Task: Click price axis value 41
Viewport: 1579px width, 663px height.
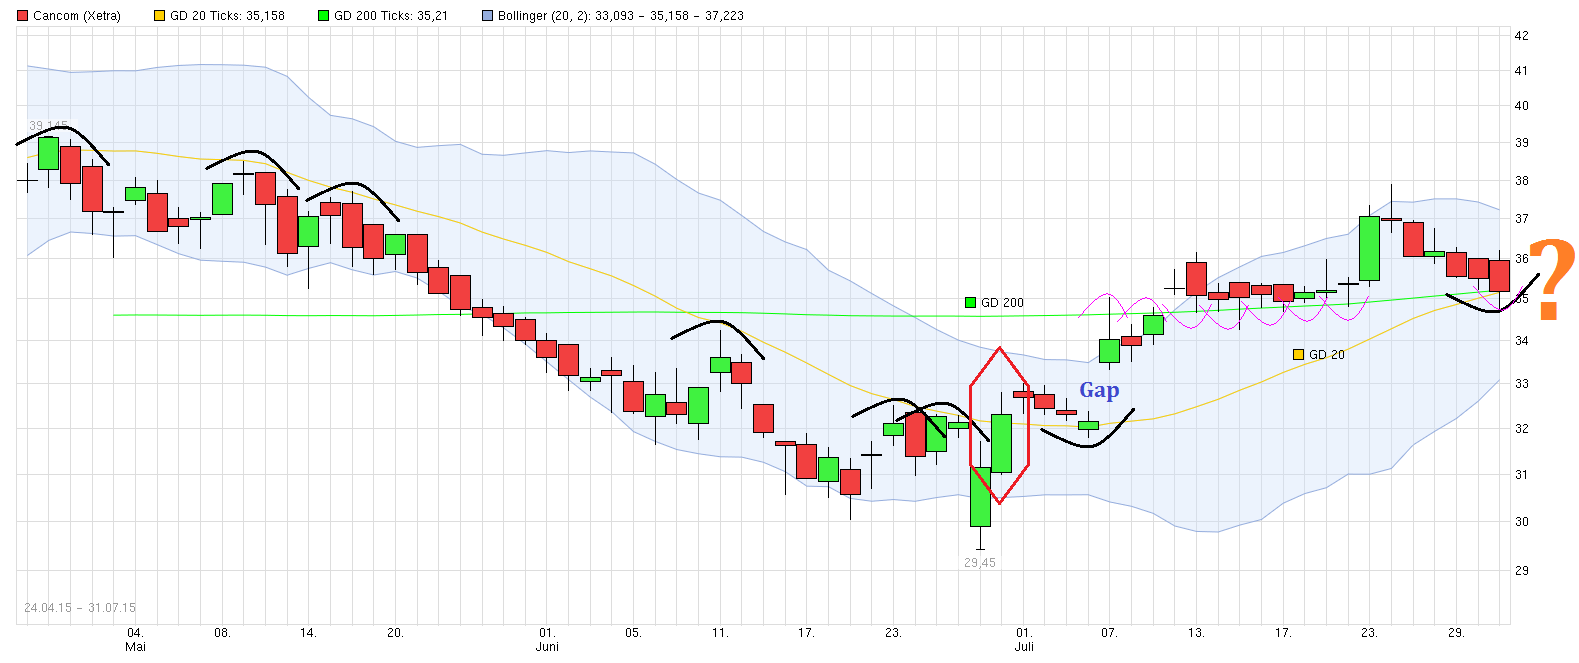Action: pyautogui.click(x=1521, y=71)
